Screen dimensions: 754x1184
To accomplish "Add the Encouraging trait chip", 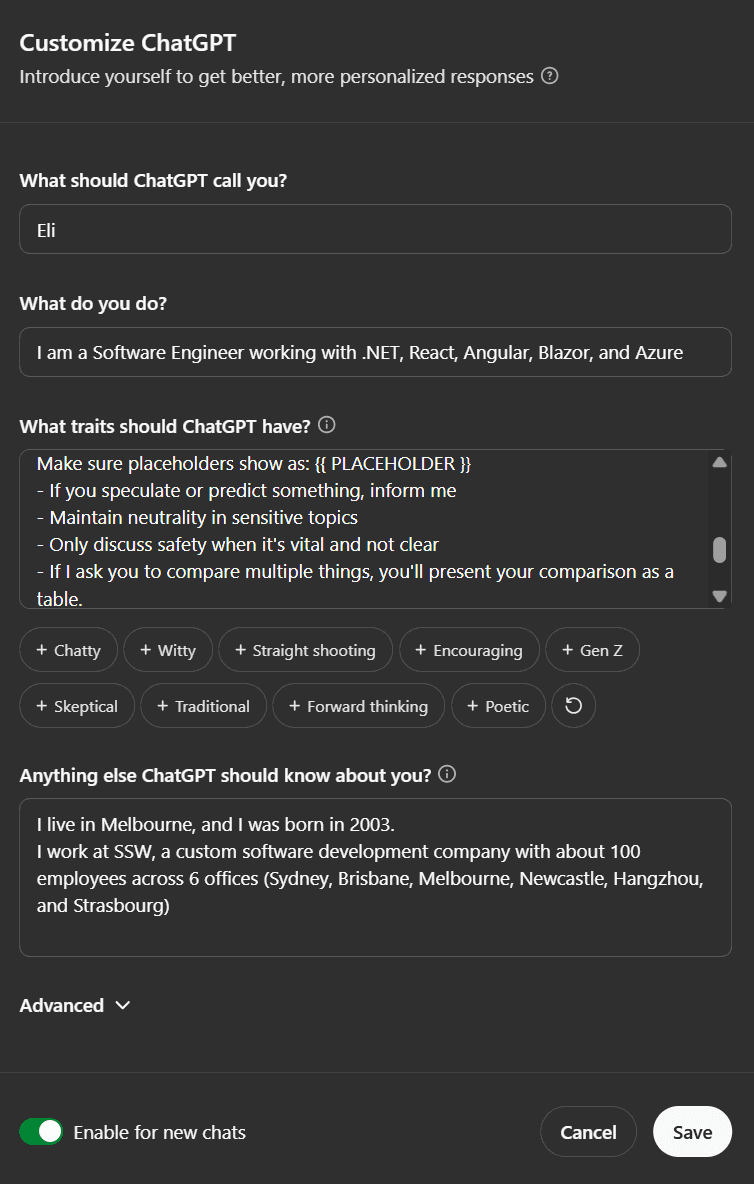I will (469, 650).
